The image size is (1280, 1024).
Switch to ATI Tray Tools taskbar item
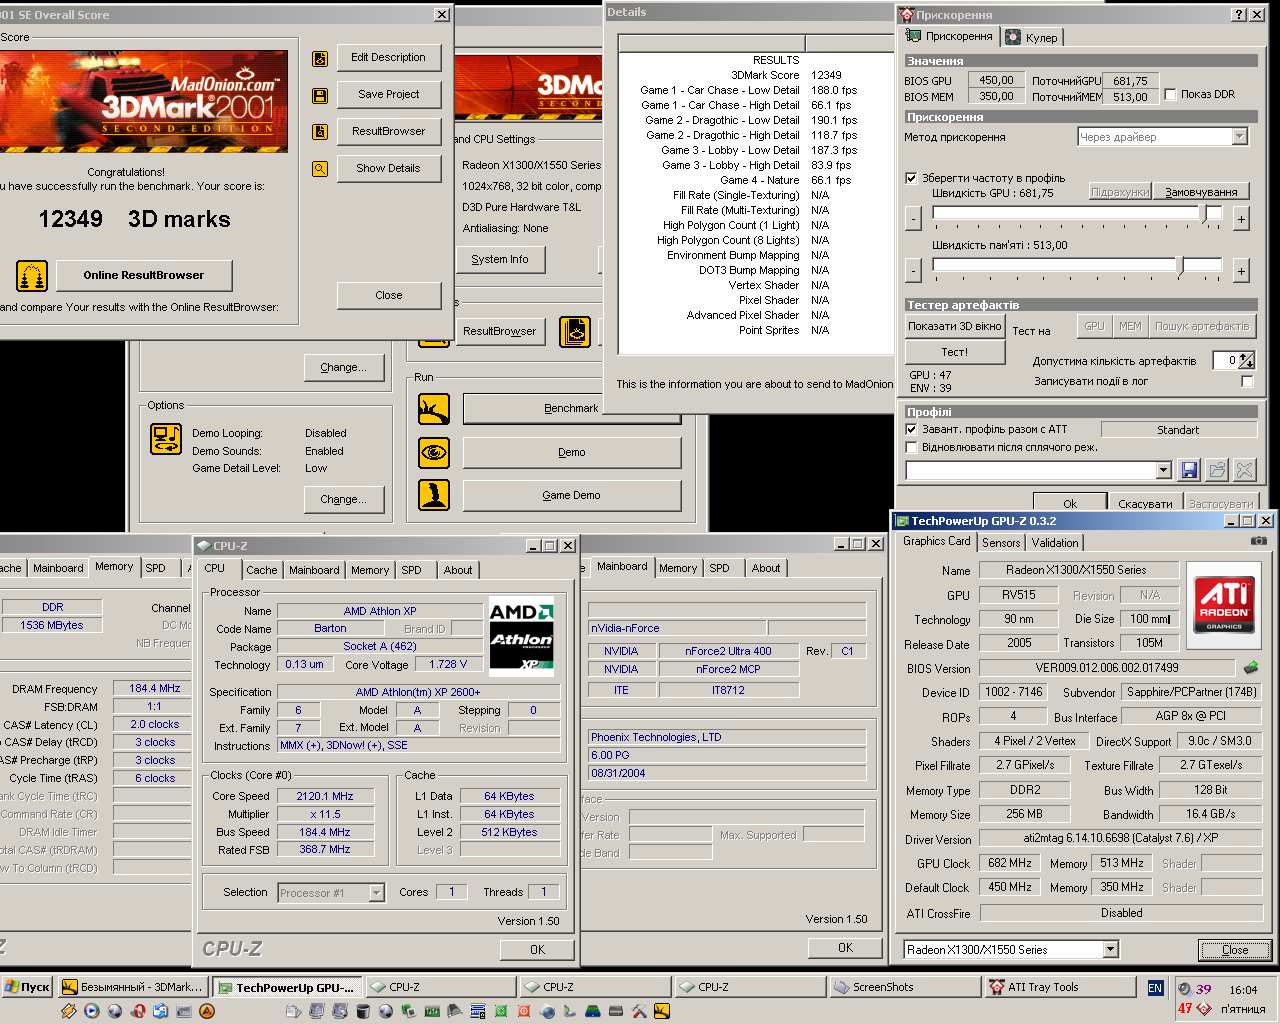[1059, 987]
